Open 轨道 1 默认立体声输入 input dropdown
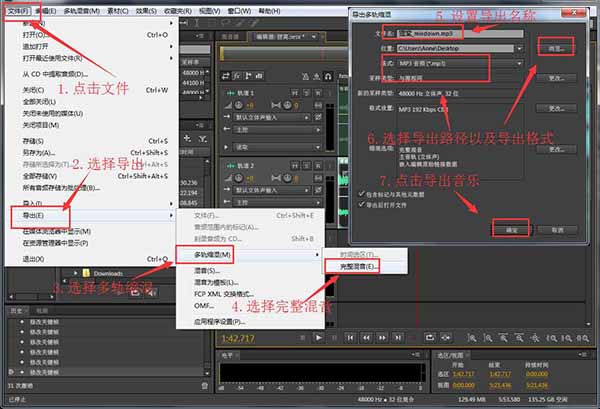This screenshot has height=409, width=600. pos(272,117)
